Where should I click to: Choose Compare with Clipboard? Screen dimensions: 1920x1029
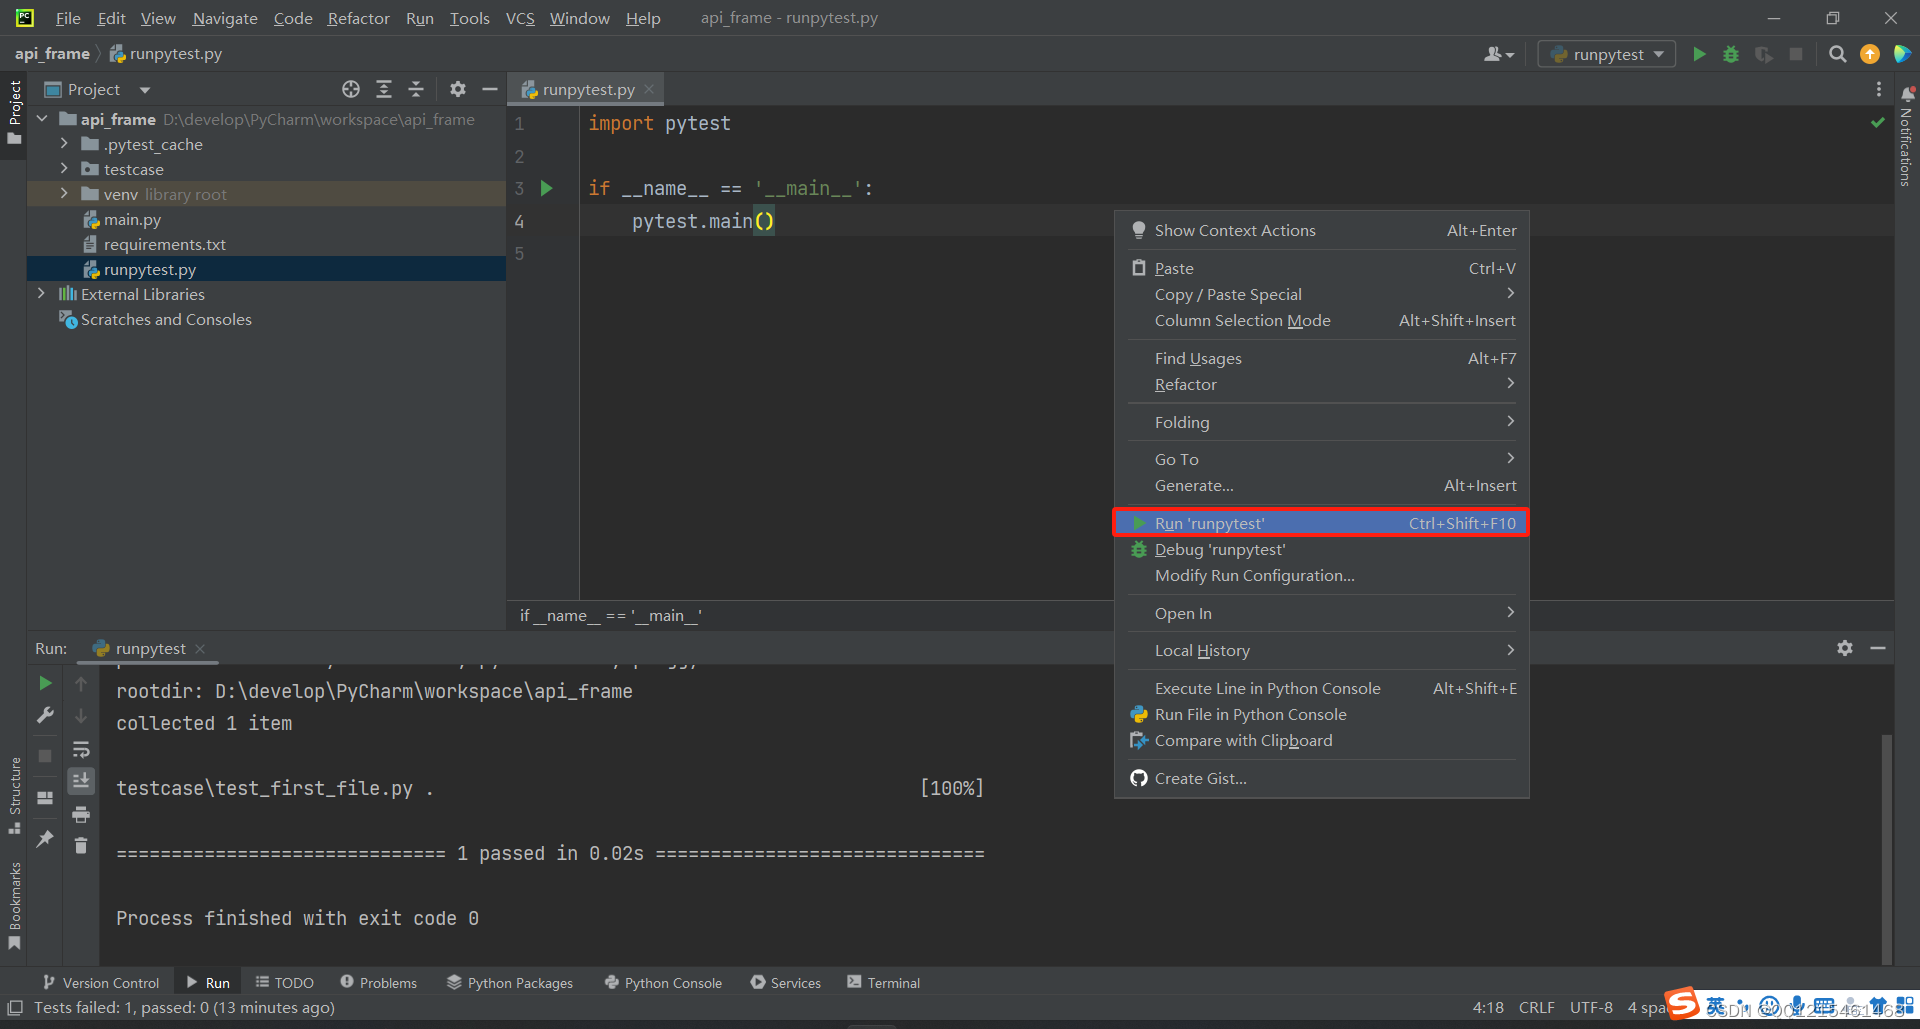pyautogui.click(x=1322, y=740)
